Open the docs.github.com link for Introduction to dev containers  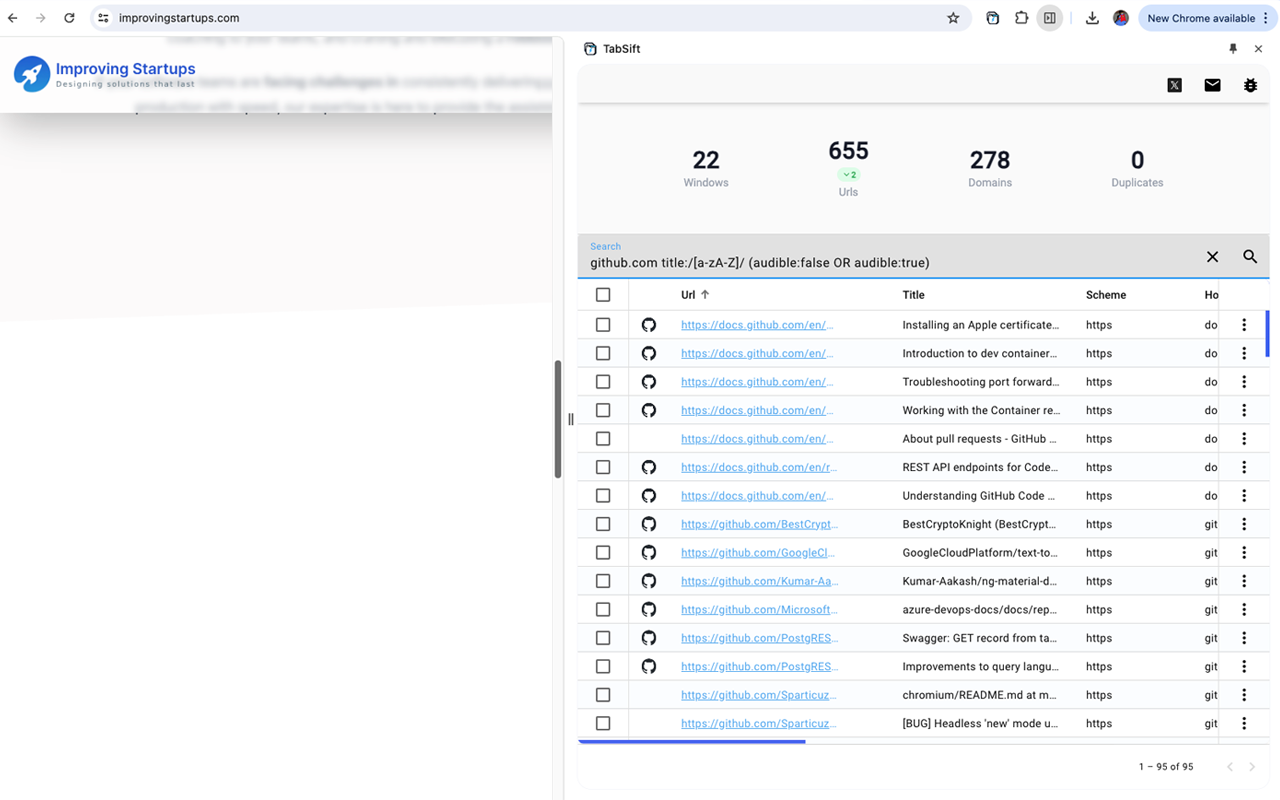[x=757, y=353]
